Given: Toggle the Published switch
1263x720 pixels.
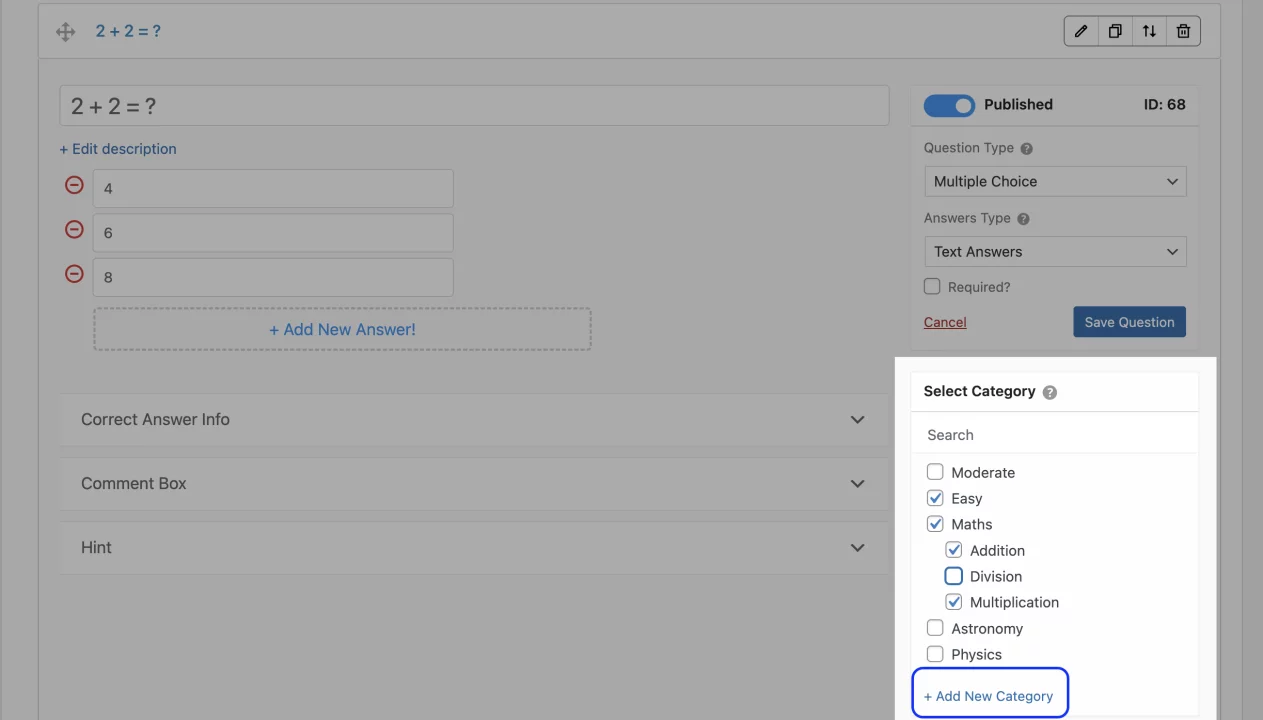Looking at the screenshot, I should pos(949,105).
